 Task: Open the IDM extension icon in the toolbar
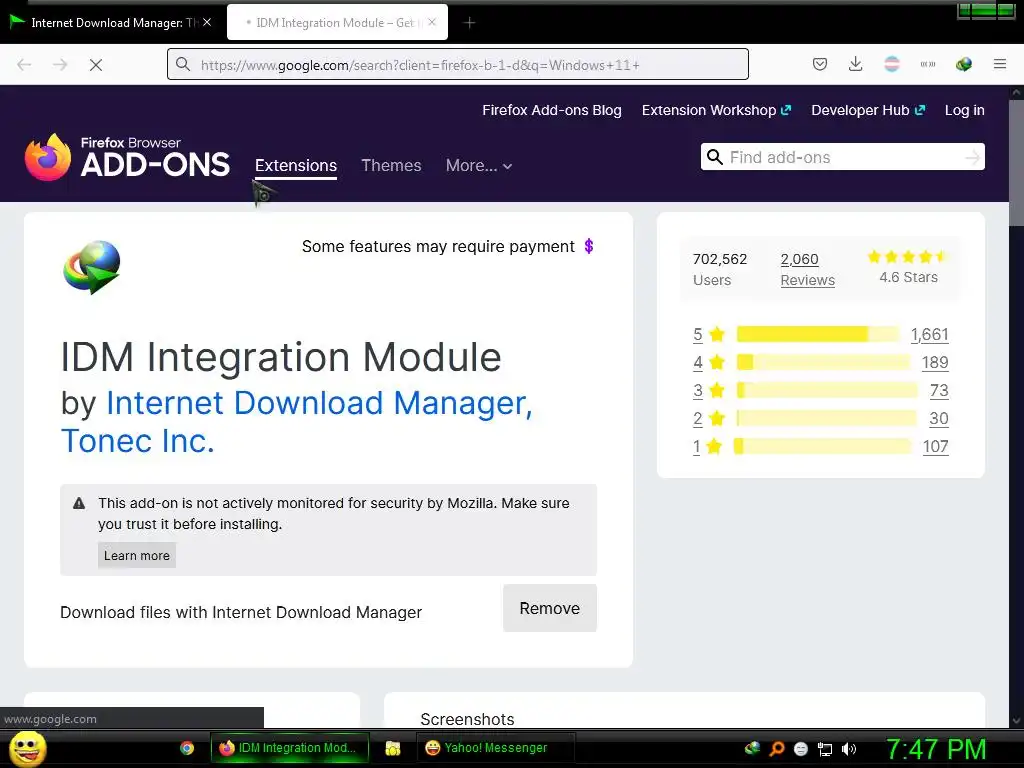tap(963, 64)
